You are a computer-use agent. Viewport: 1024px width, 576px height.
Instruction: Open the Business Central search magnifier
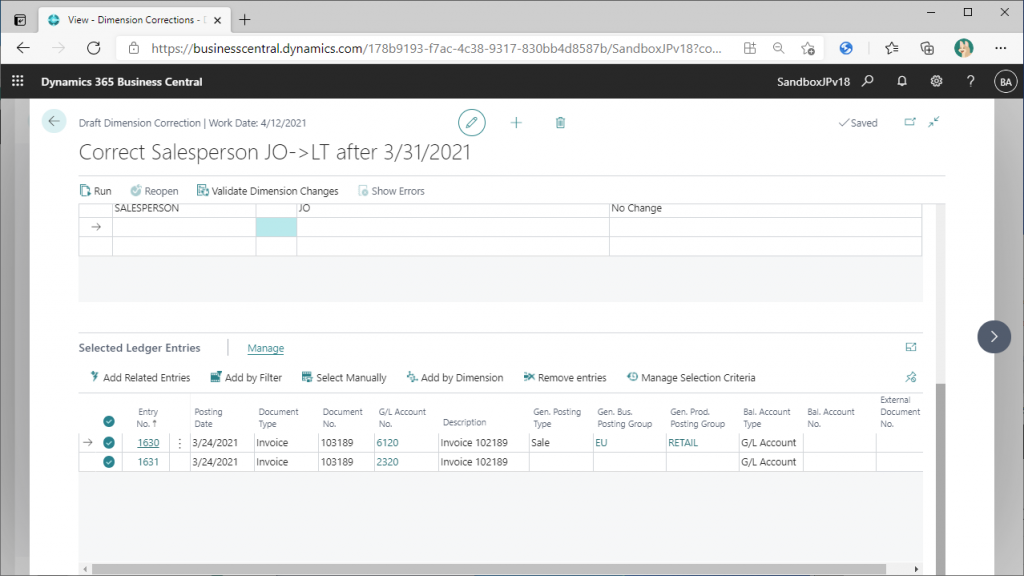coord(868,82)
